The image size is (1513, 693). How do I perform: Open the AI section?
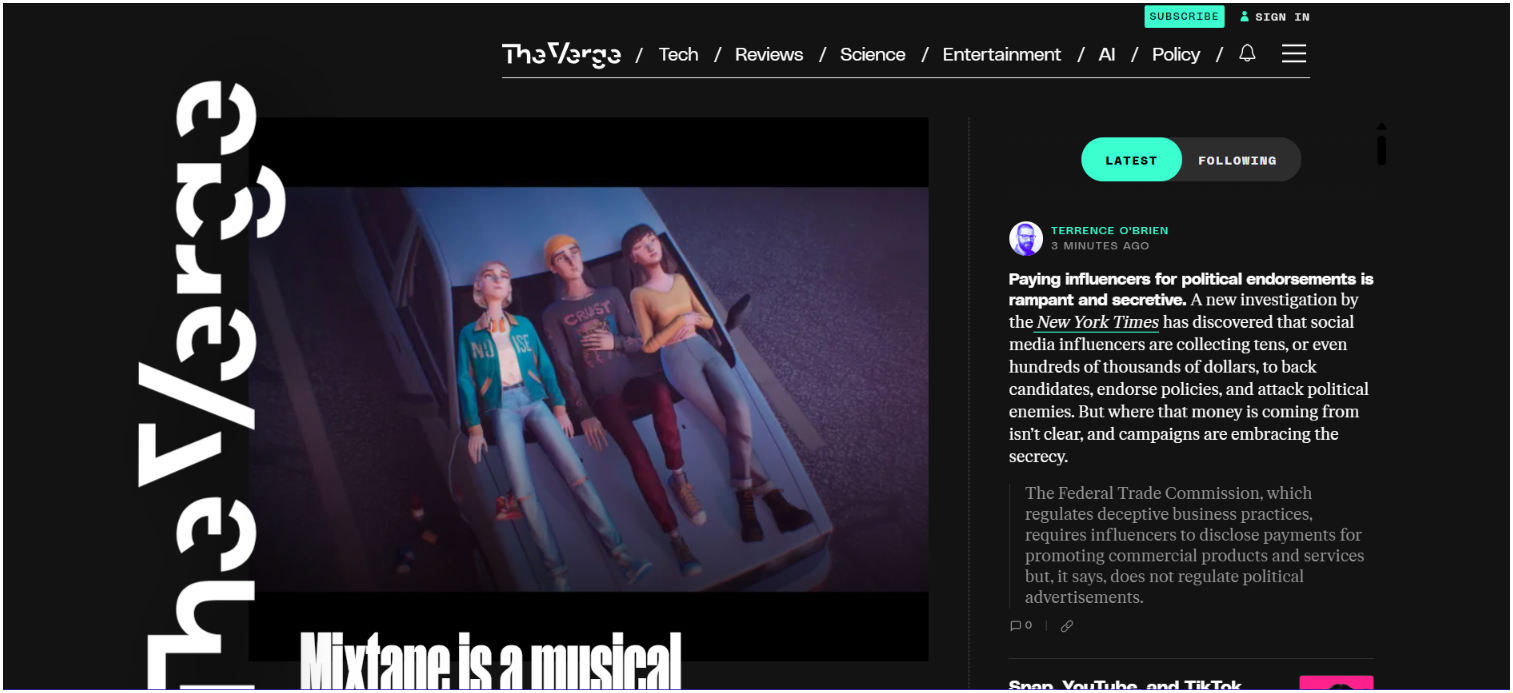(1106, 54)
